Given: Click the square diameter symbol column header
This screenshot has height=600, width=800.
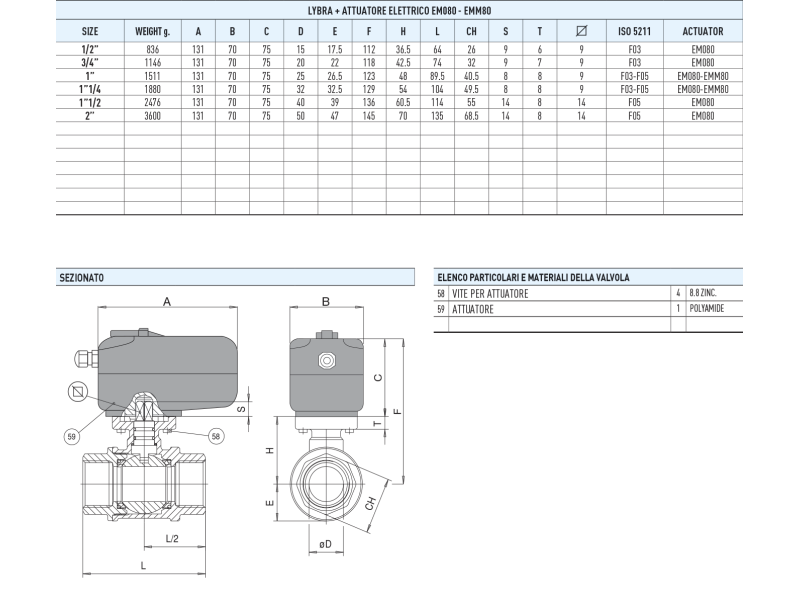Looking at the screenshot, I should tap(581, 31).
